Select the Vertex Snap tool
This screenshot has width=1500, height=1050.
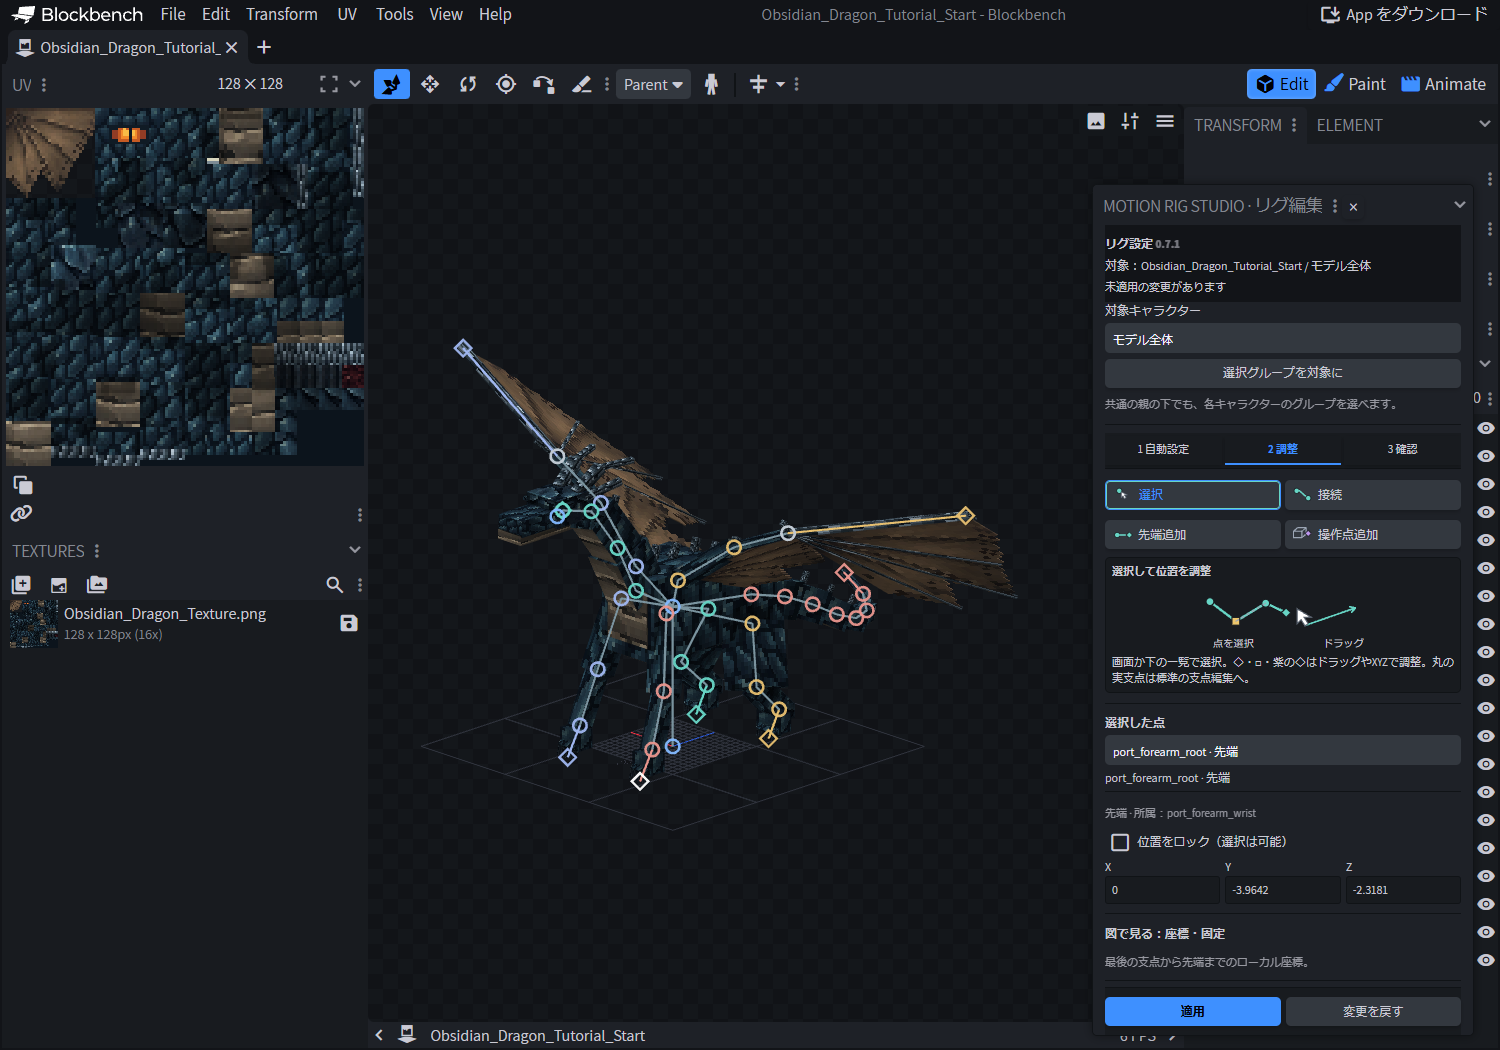pos(543,84)
